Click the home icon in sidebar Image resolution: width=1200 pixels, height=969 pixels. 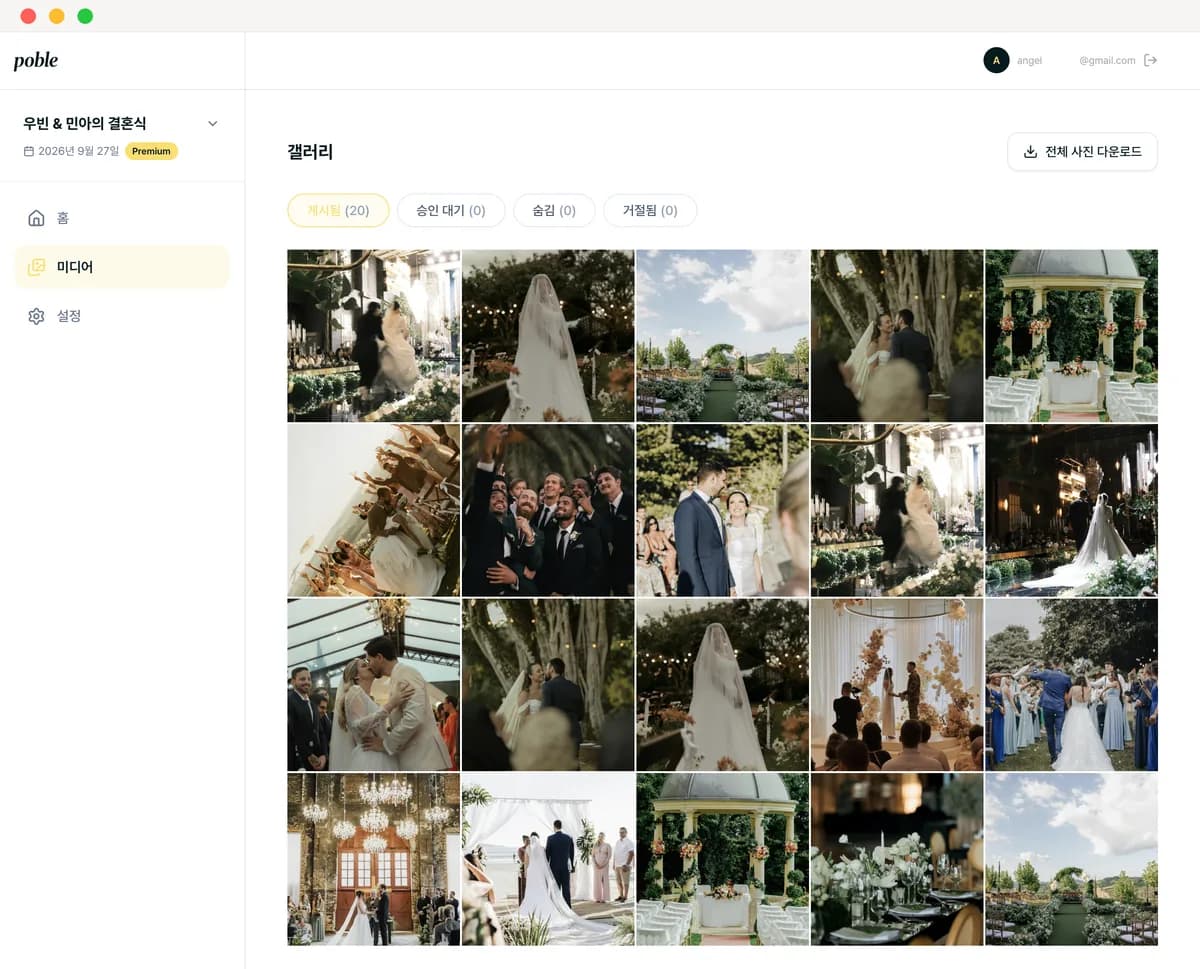coord(36,218)
